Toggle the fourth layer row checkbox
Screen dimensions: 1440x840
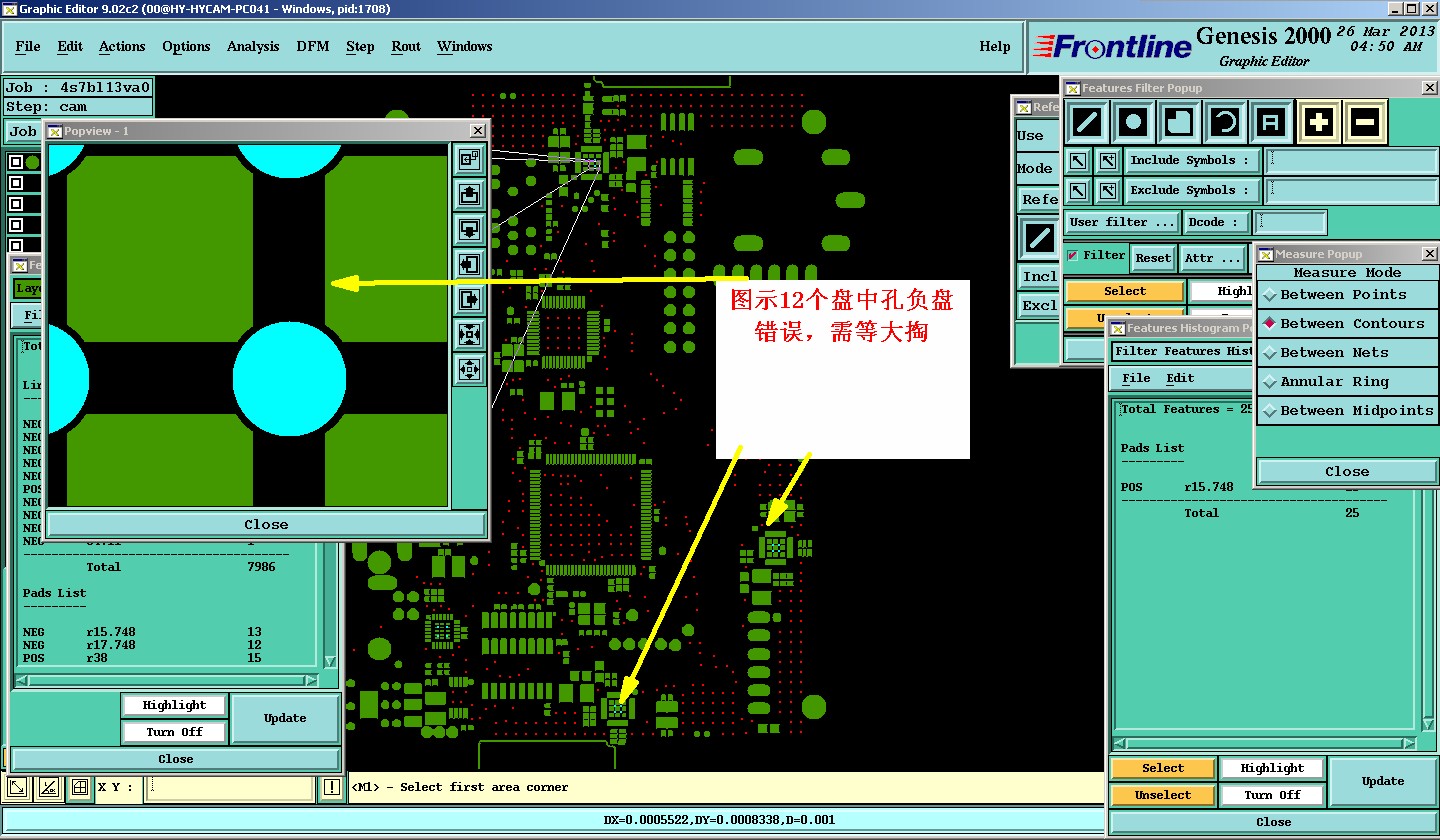(15, 224)
